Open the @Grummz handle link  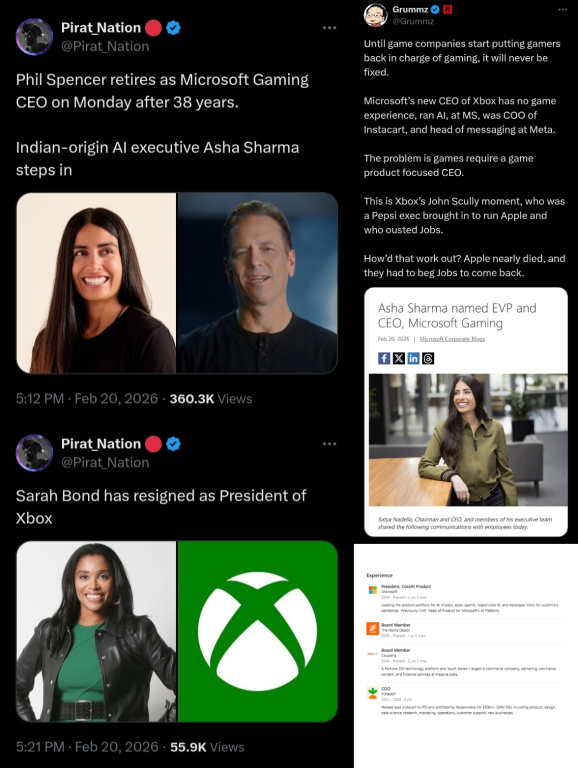(413, 22)
